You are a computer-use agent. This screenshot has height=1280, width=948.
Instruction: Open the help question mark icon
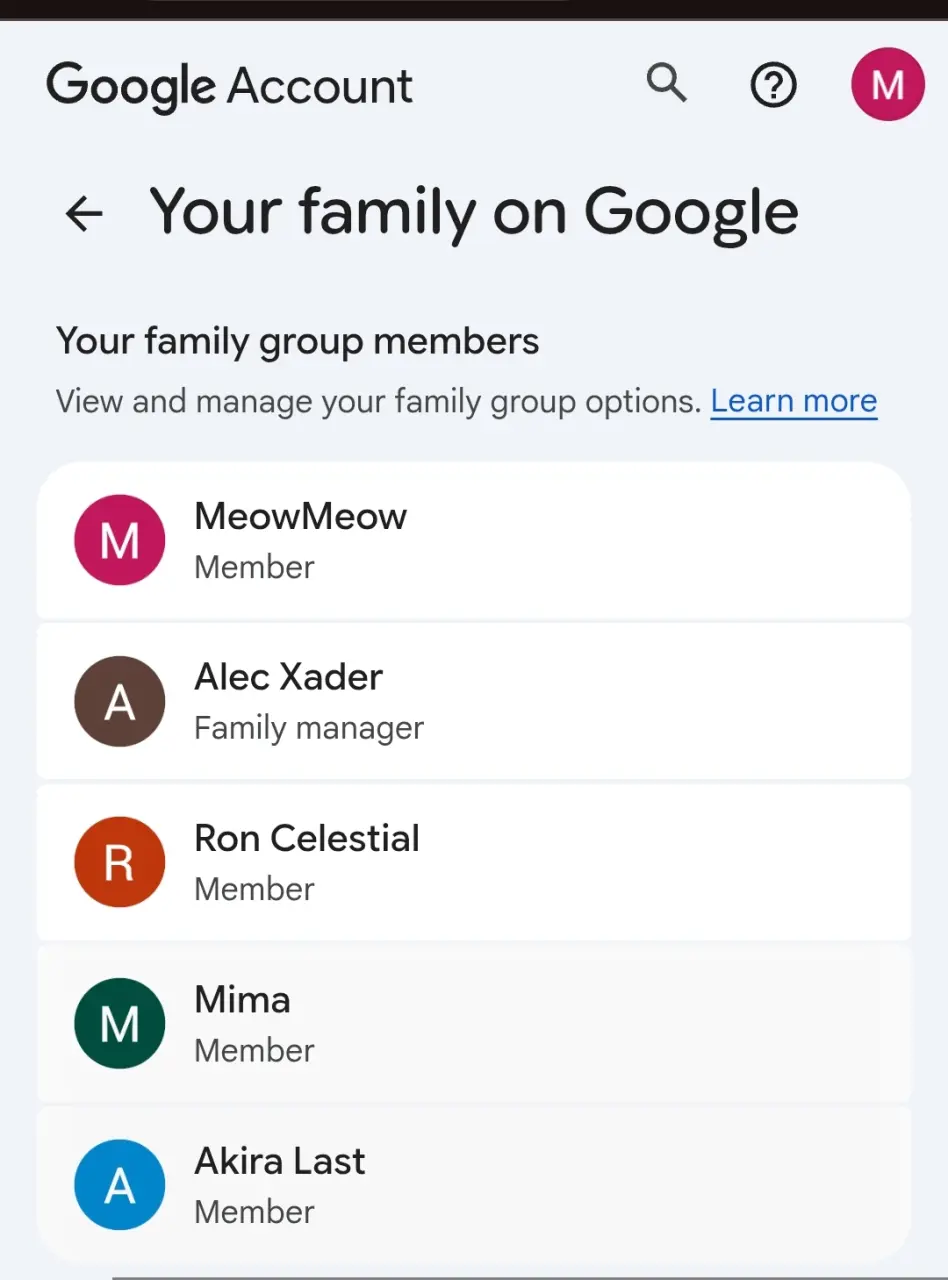pyautogui.click(x=773, y=86)
